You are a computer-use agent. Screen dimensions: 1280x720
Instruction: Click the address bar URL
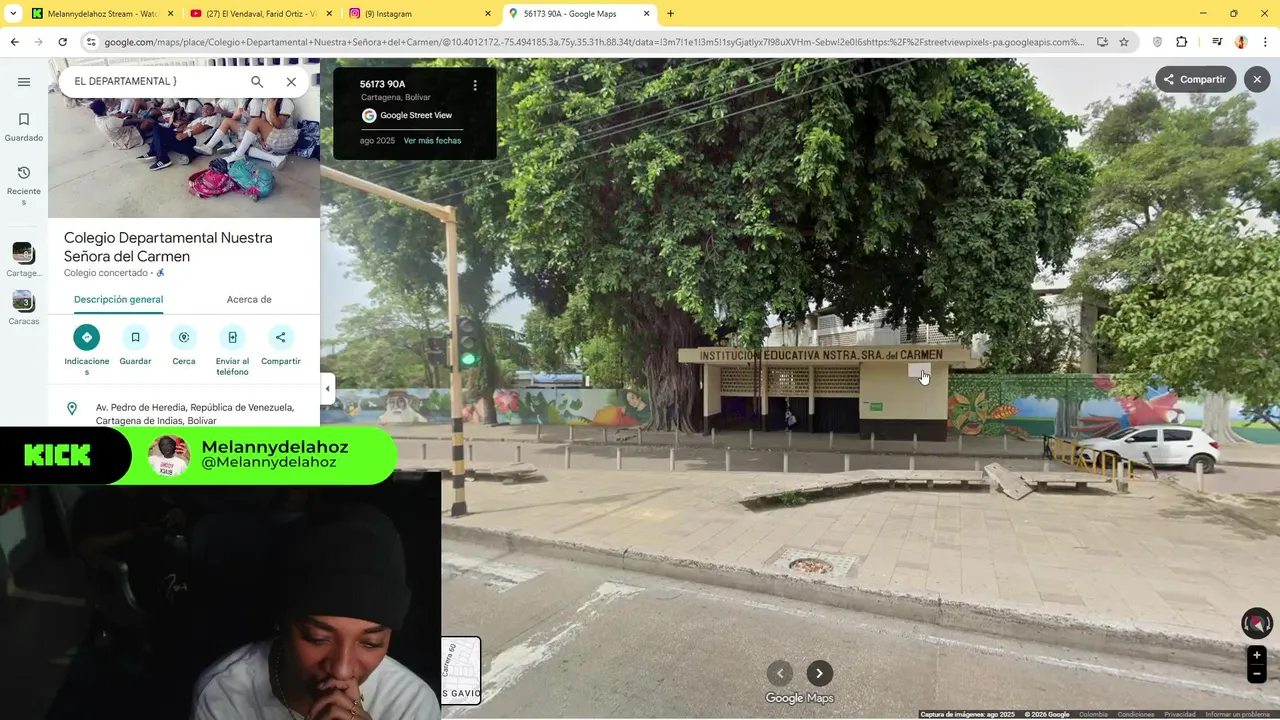[594, 42]
